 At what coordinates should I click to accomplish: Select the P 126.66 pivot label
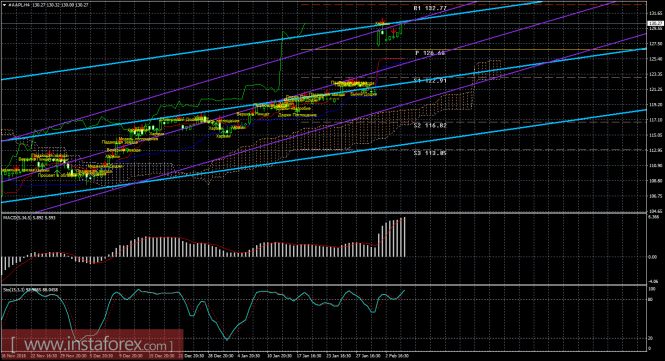pyautogui.click(x=430, y=53)
